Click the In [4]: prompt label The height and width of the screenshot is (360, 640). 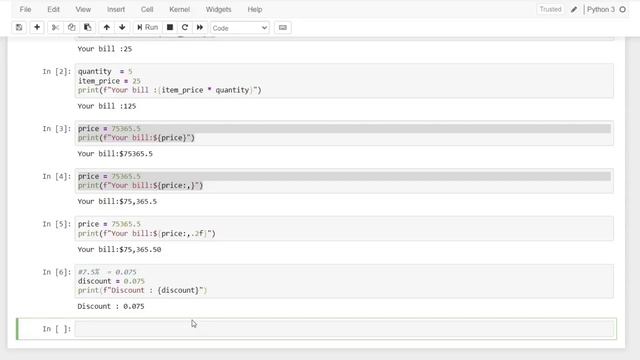point(57,176)
